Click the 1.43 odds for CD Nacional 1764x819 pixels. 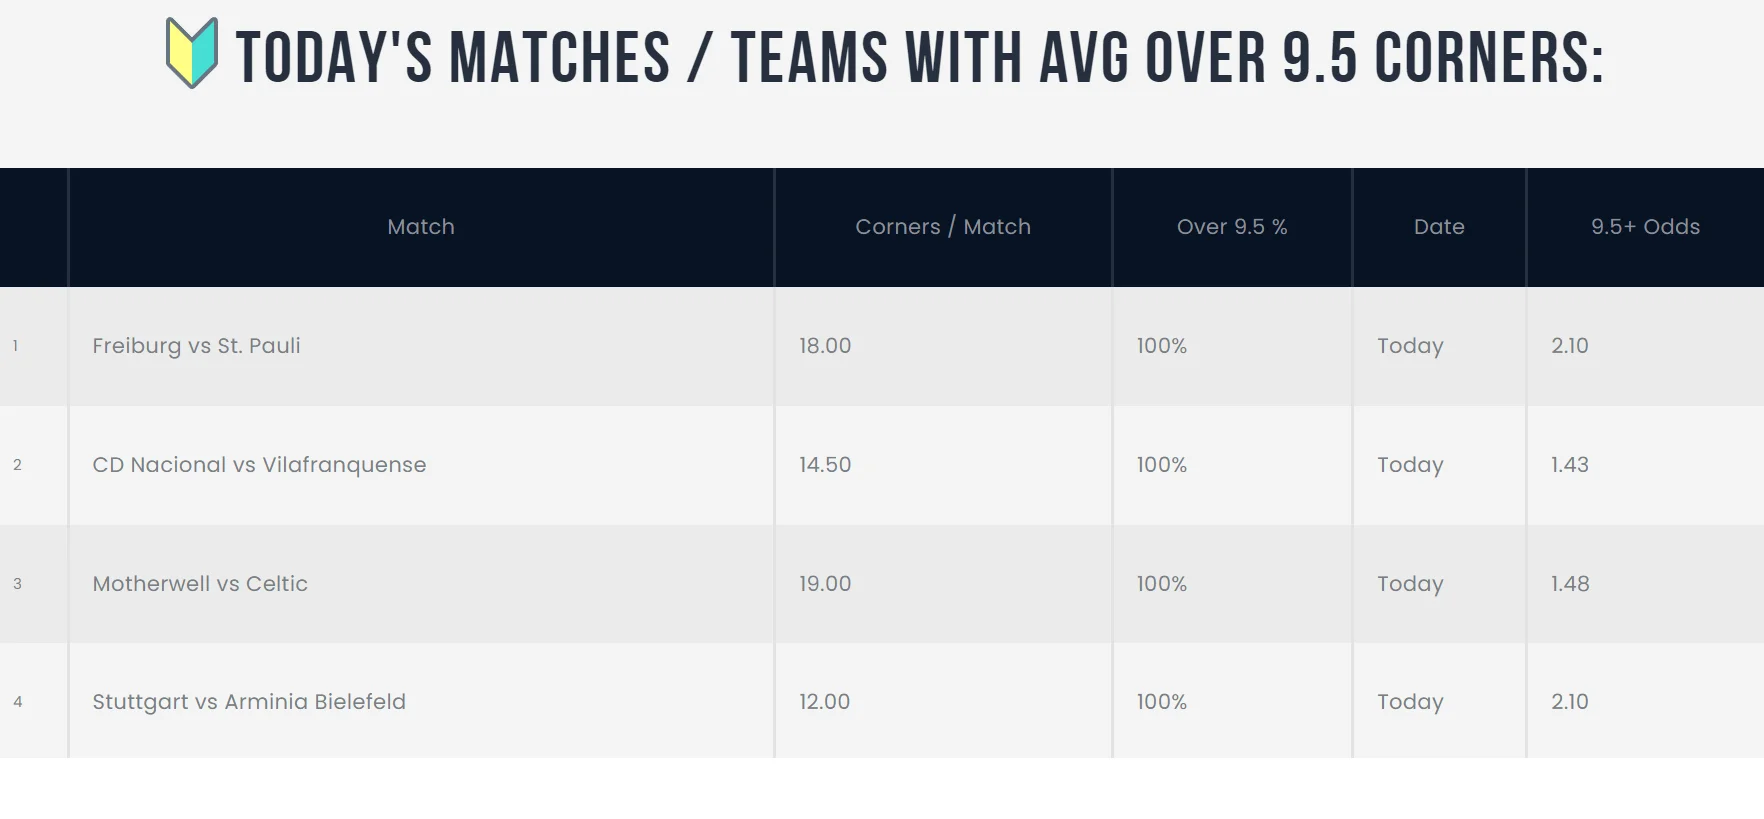pyautogui.click(x=1570, y=465)
